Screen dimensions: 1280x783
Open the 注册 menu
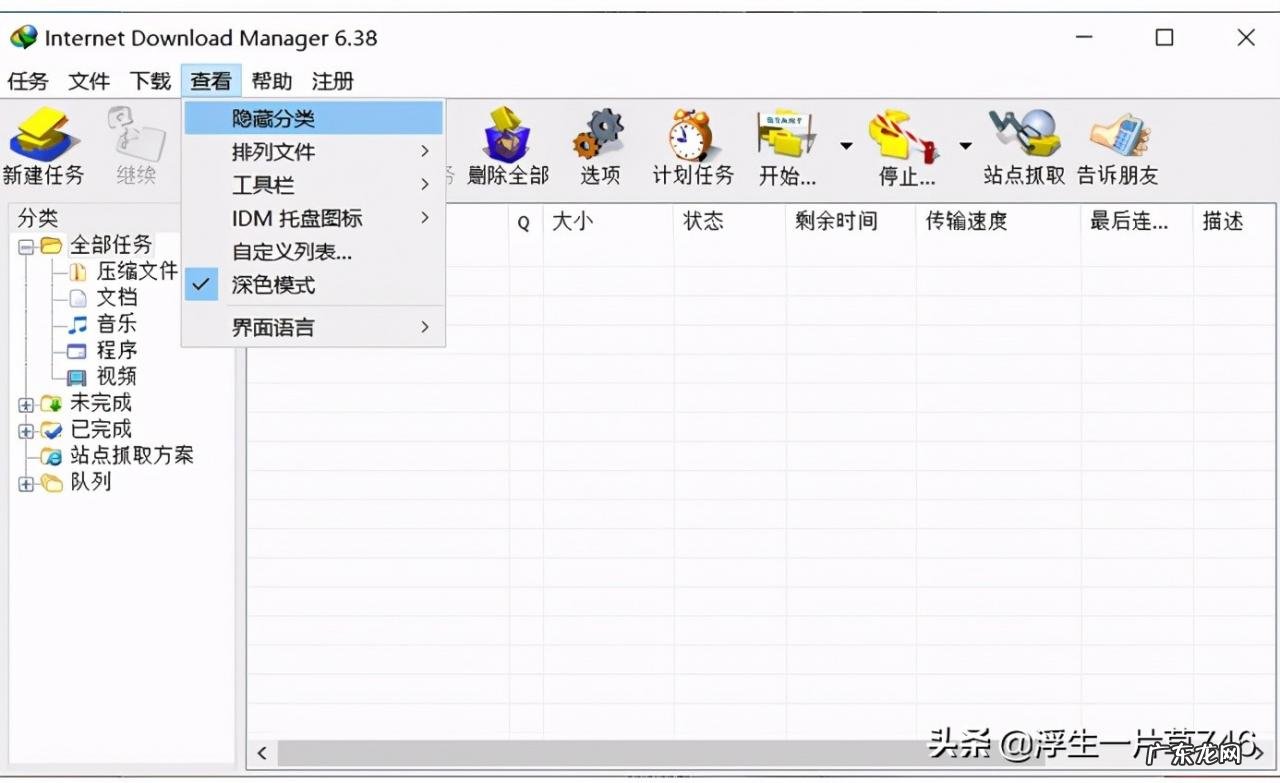tap(333, 81)
